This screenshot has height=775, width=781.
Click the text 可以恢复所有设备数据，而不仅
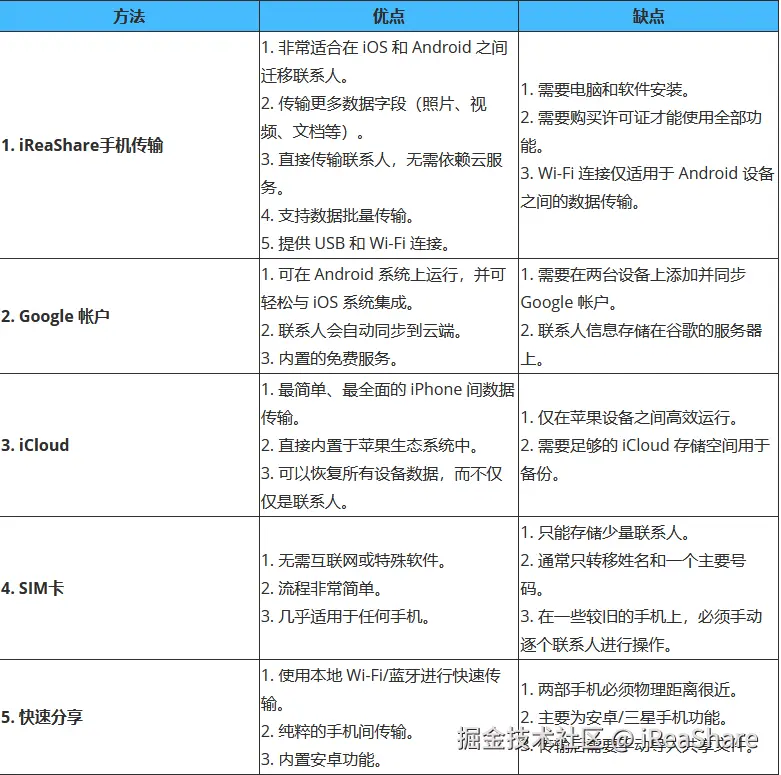390,473
